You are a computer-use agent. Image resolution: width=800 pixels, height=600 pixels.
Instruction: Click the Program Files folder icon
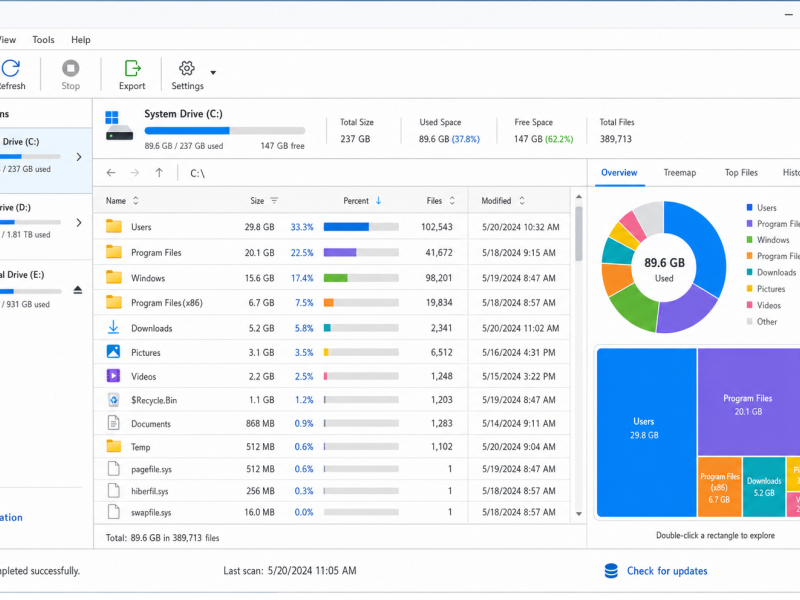(x=114, y=252)
